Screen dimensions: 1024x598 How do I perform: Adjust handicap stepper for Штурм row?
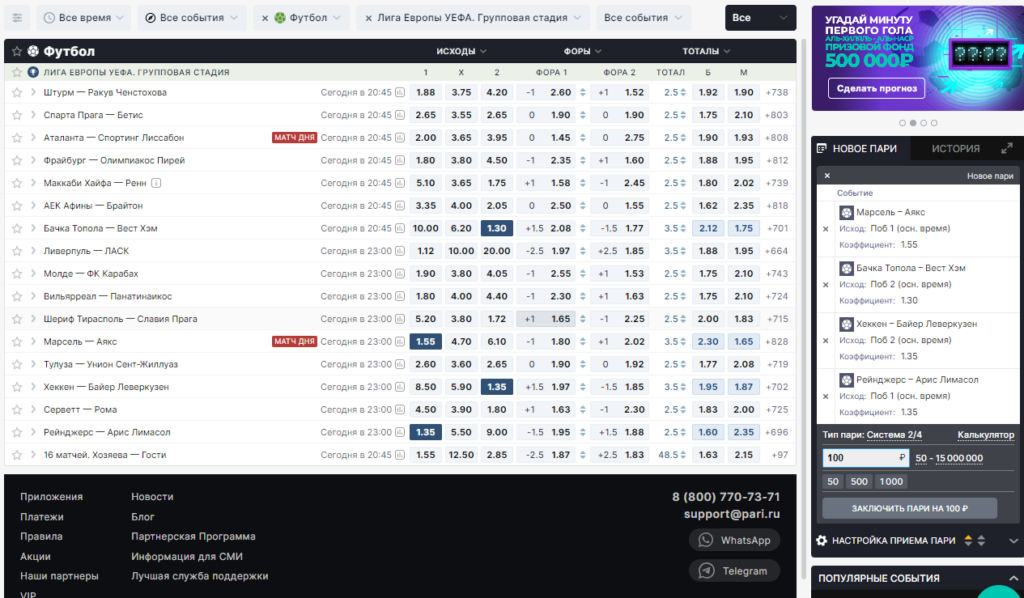tap(583, 93)
